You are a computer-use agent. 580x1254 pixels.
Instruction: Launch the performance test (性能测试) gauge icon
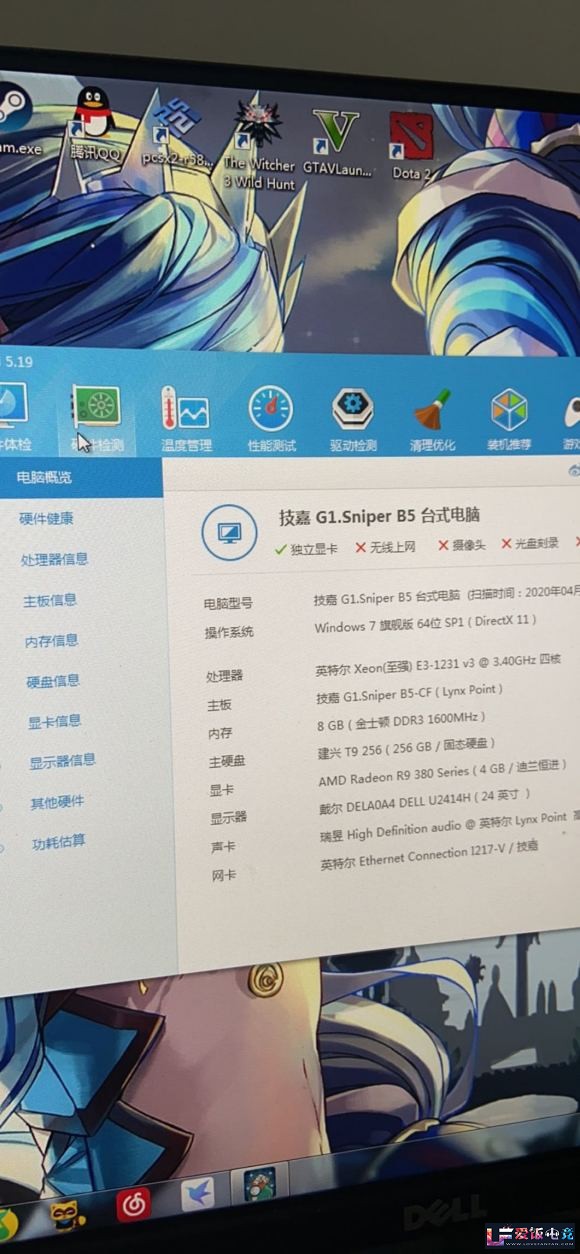pyautogui.click(x=271, y=420)
